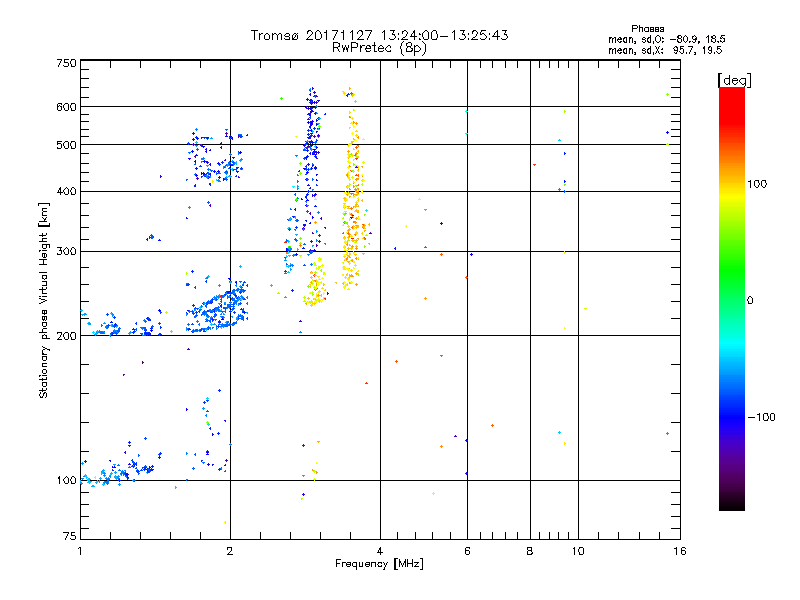The height and width of the screenshot is (600, 800).
Task: Click the red top of the colorbar
Action: 731,93
